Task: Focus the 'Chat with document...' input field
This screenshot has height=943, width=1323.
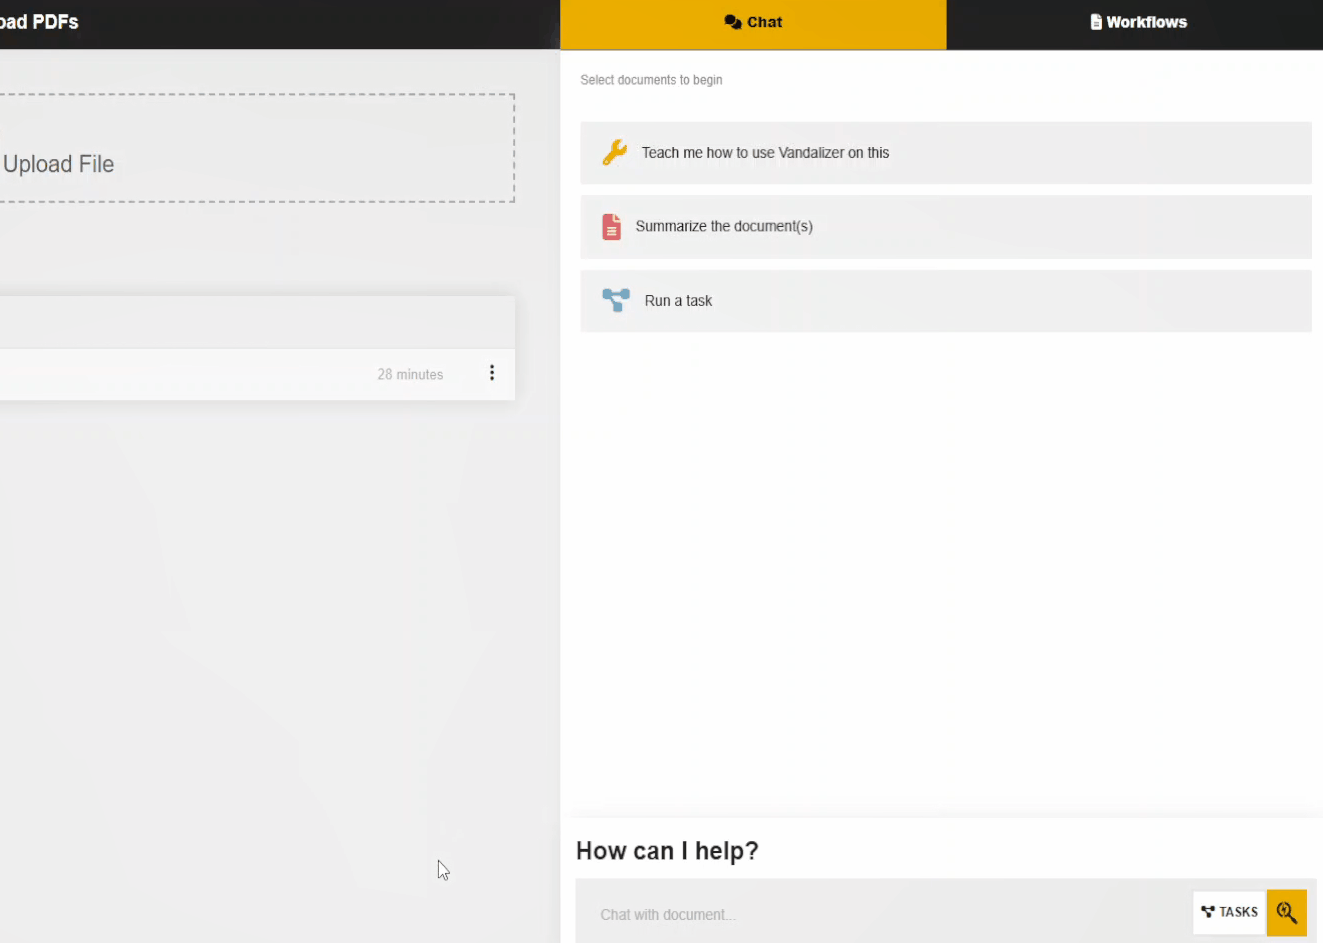Action: click(x=880, y=914)
